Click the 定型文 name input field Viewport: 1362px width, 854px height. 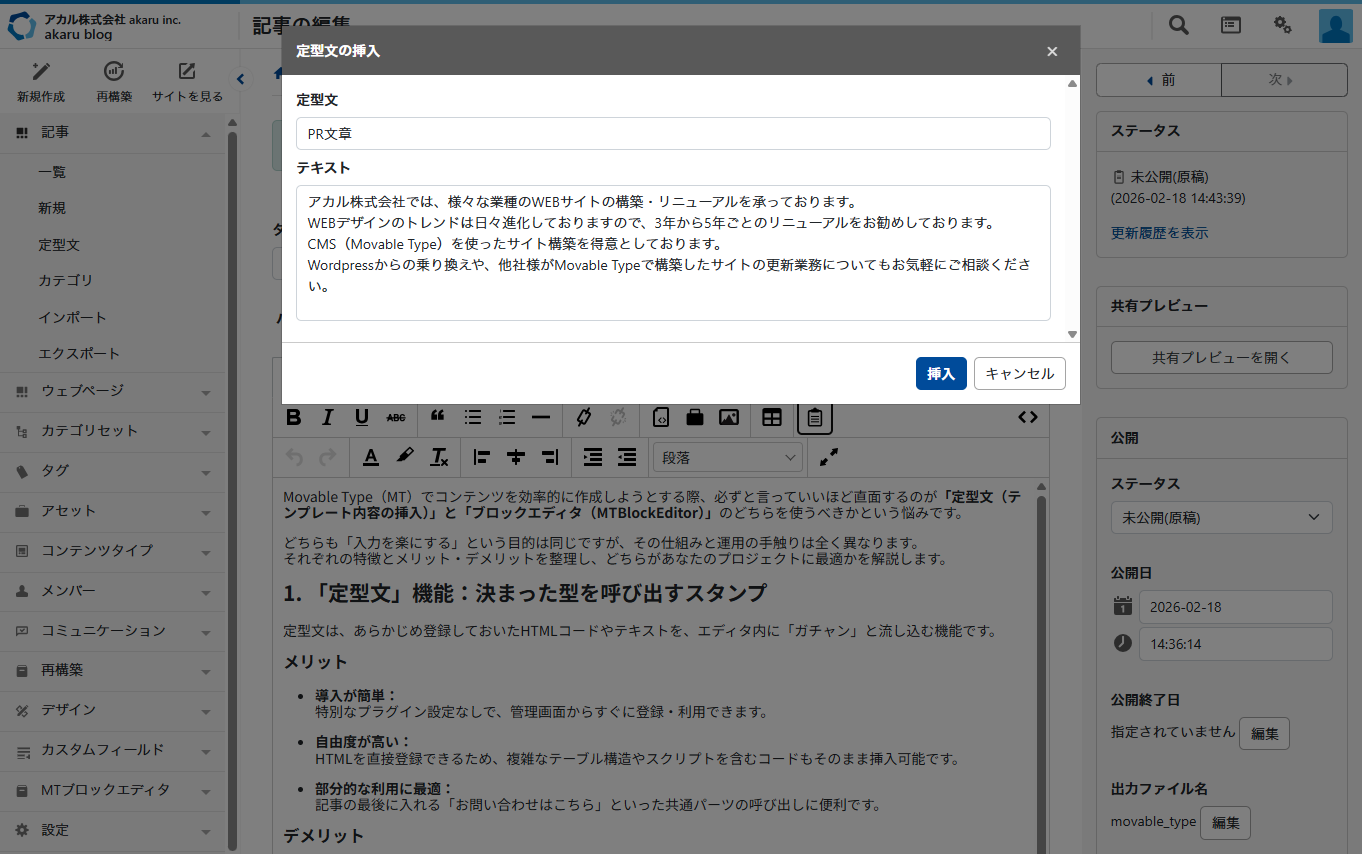click(673, 133)
